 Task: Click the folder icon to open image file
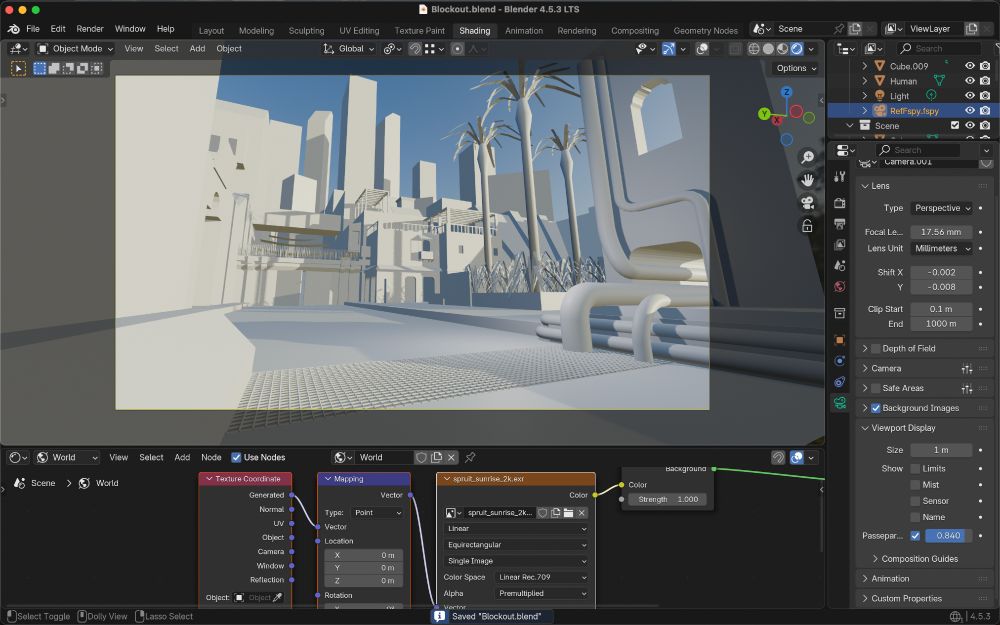point(567,513)
